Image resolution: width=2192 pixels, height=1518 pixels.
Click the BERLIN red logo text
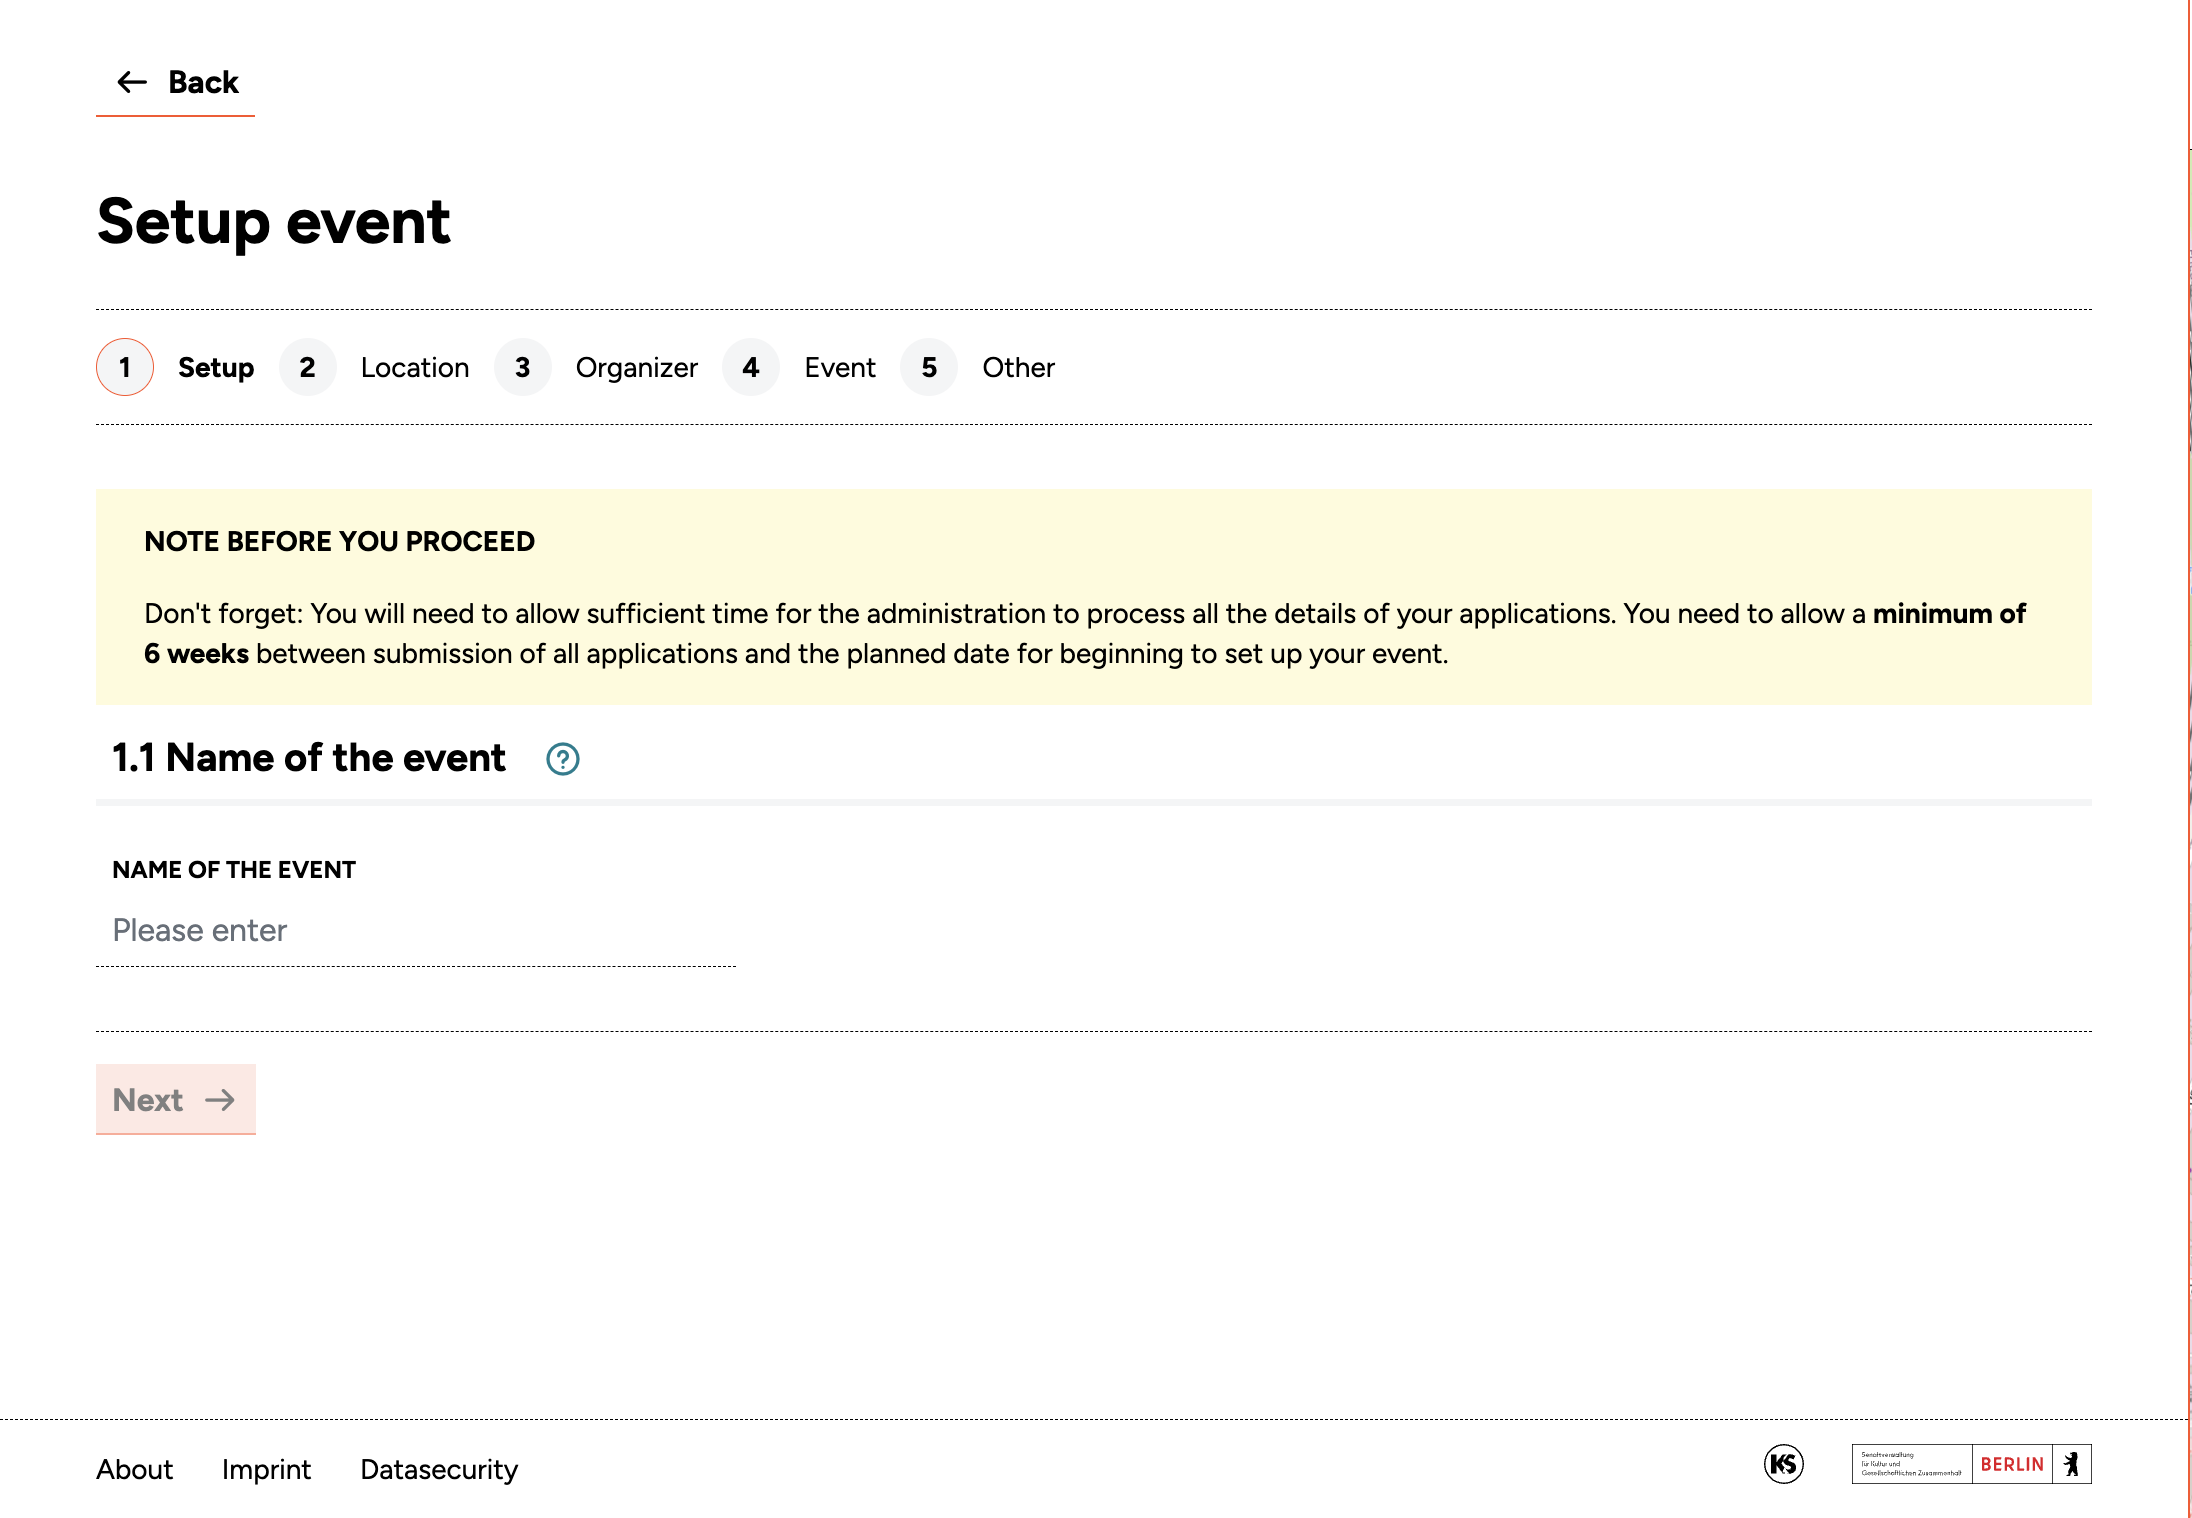click(2012, 1464)
